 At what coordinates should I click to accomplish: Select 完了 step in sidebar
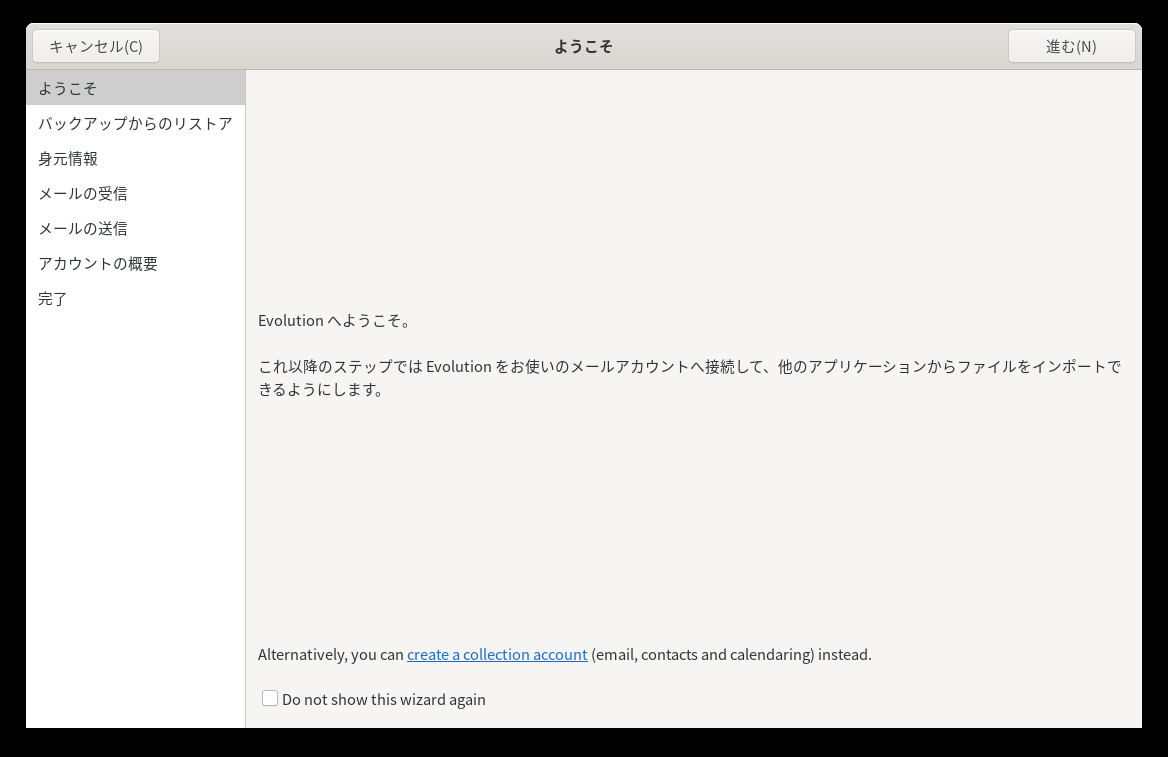(x=136, y=298)
